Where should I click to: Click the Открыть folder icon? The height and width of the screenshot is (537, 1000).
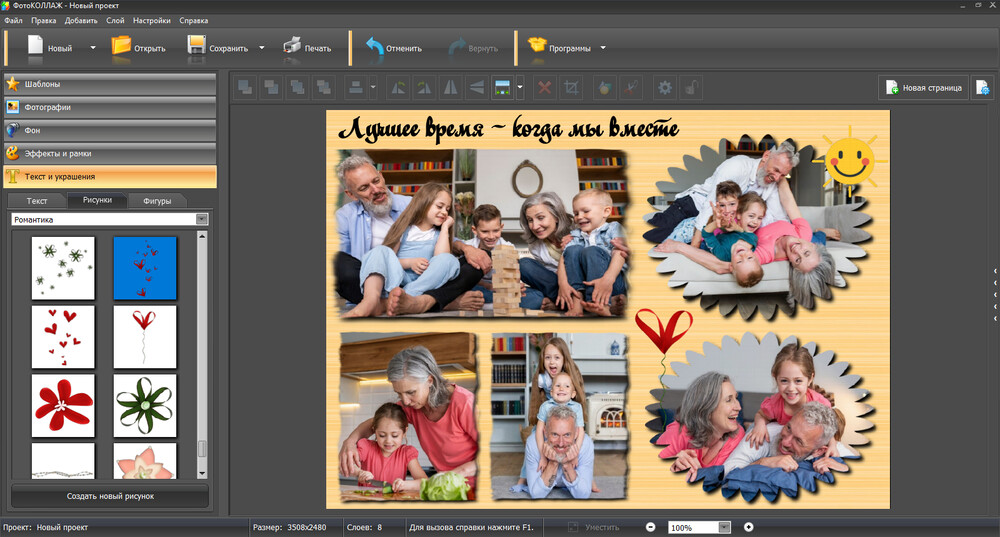(x=121, y=46)
